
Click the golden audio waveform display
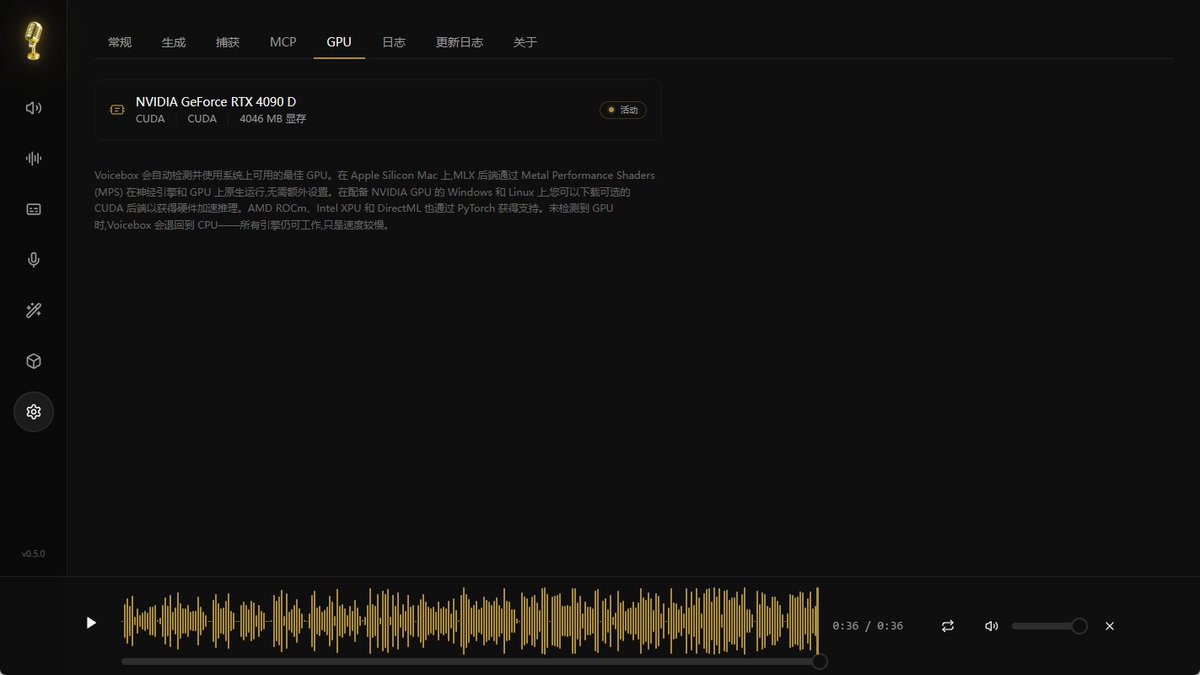point(471,621)
